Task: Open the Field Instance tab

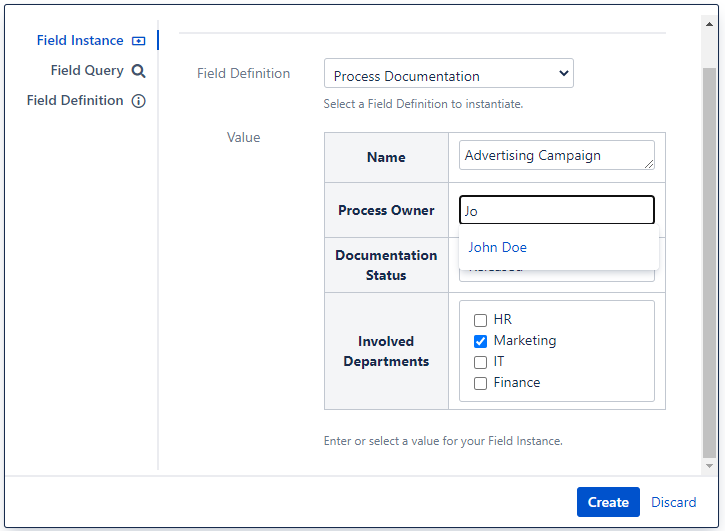Action: pos(91,41)
